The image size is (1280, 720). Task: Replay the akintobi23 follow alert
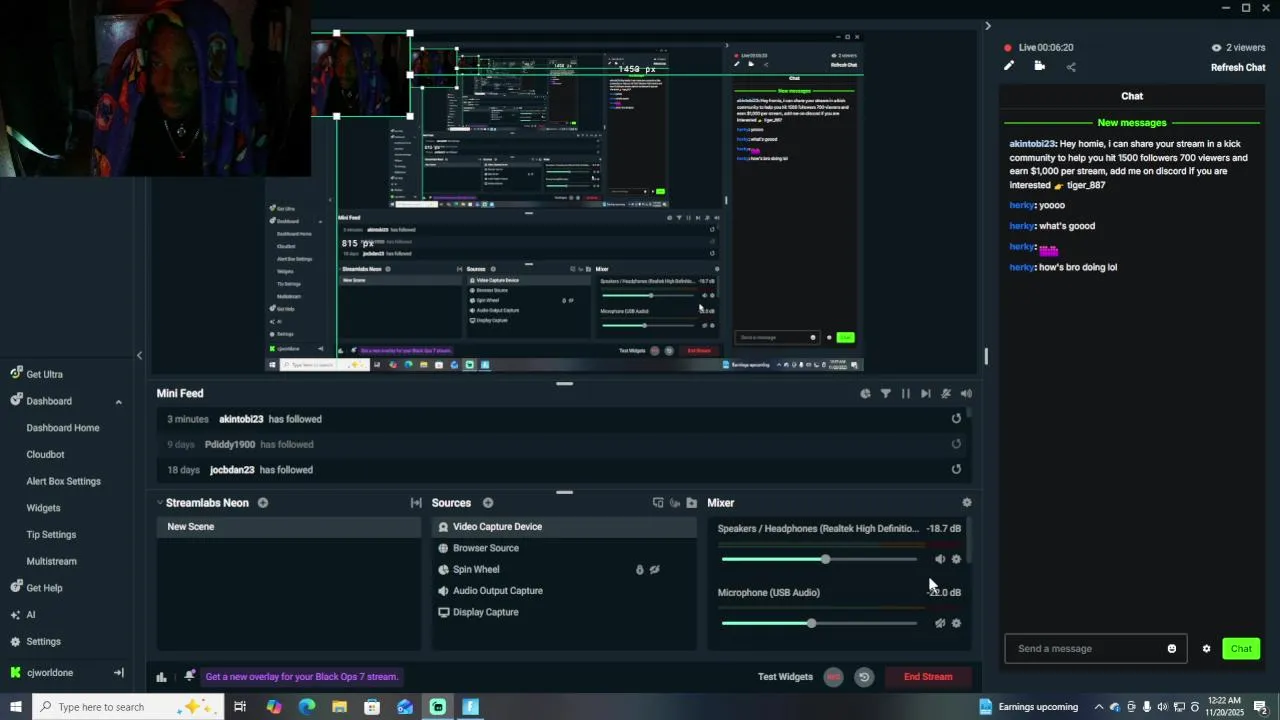pyautogui.click(x=956, y=419)
